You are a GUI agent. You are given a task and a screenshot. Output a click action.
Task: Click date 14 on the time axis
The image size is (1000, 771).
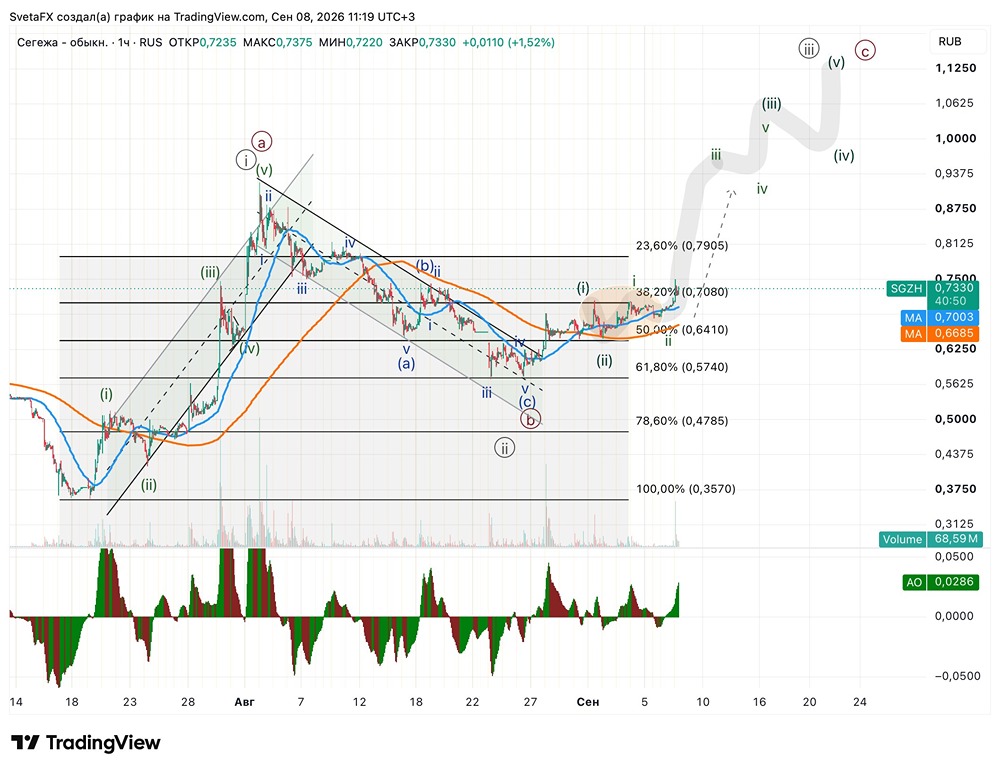(x=16, y=702)
